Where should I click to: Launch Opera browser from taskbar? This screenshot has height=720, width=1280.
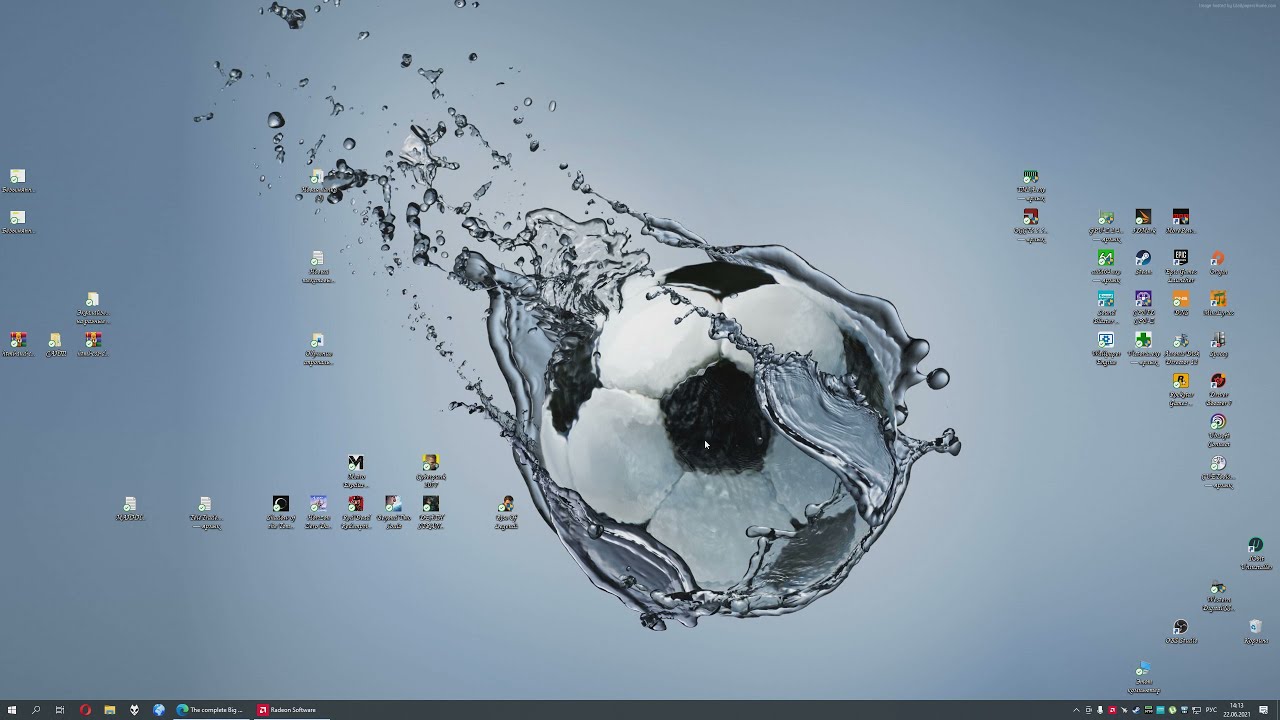click(85, 710)
